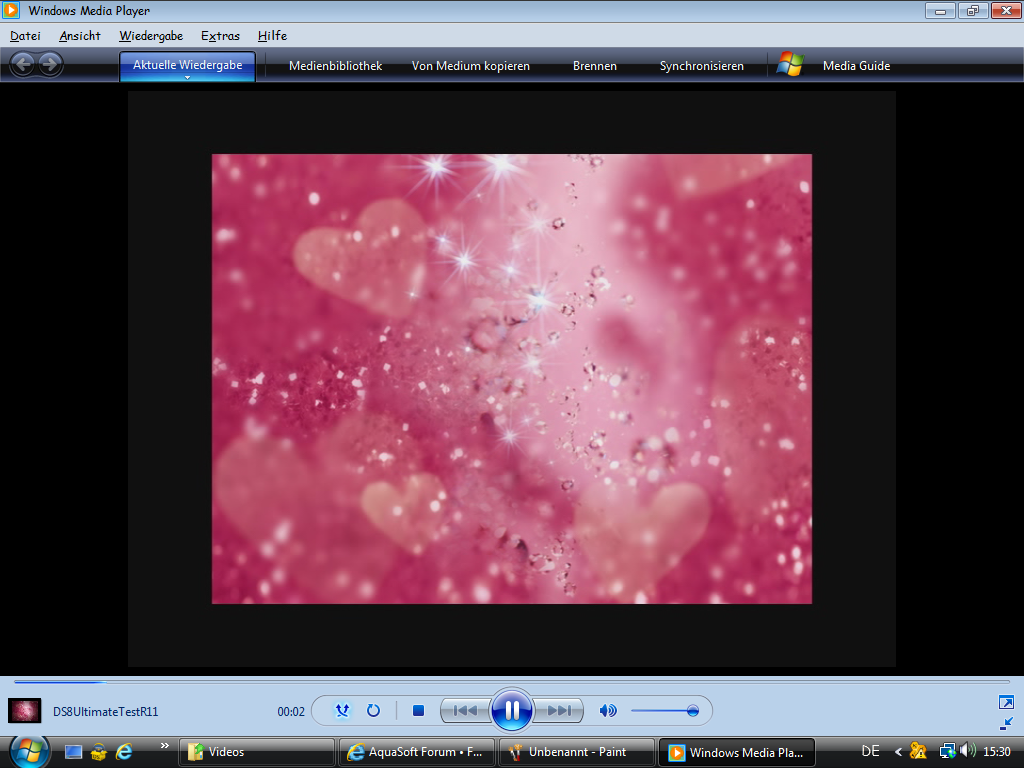Viewport: 1024px width, 768px height.
Task: Click the volume slider handle
Action: coord(692,711)
